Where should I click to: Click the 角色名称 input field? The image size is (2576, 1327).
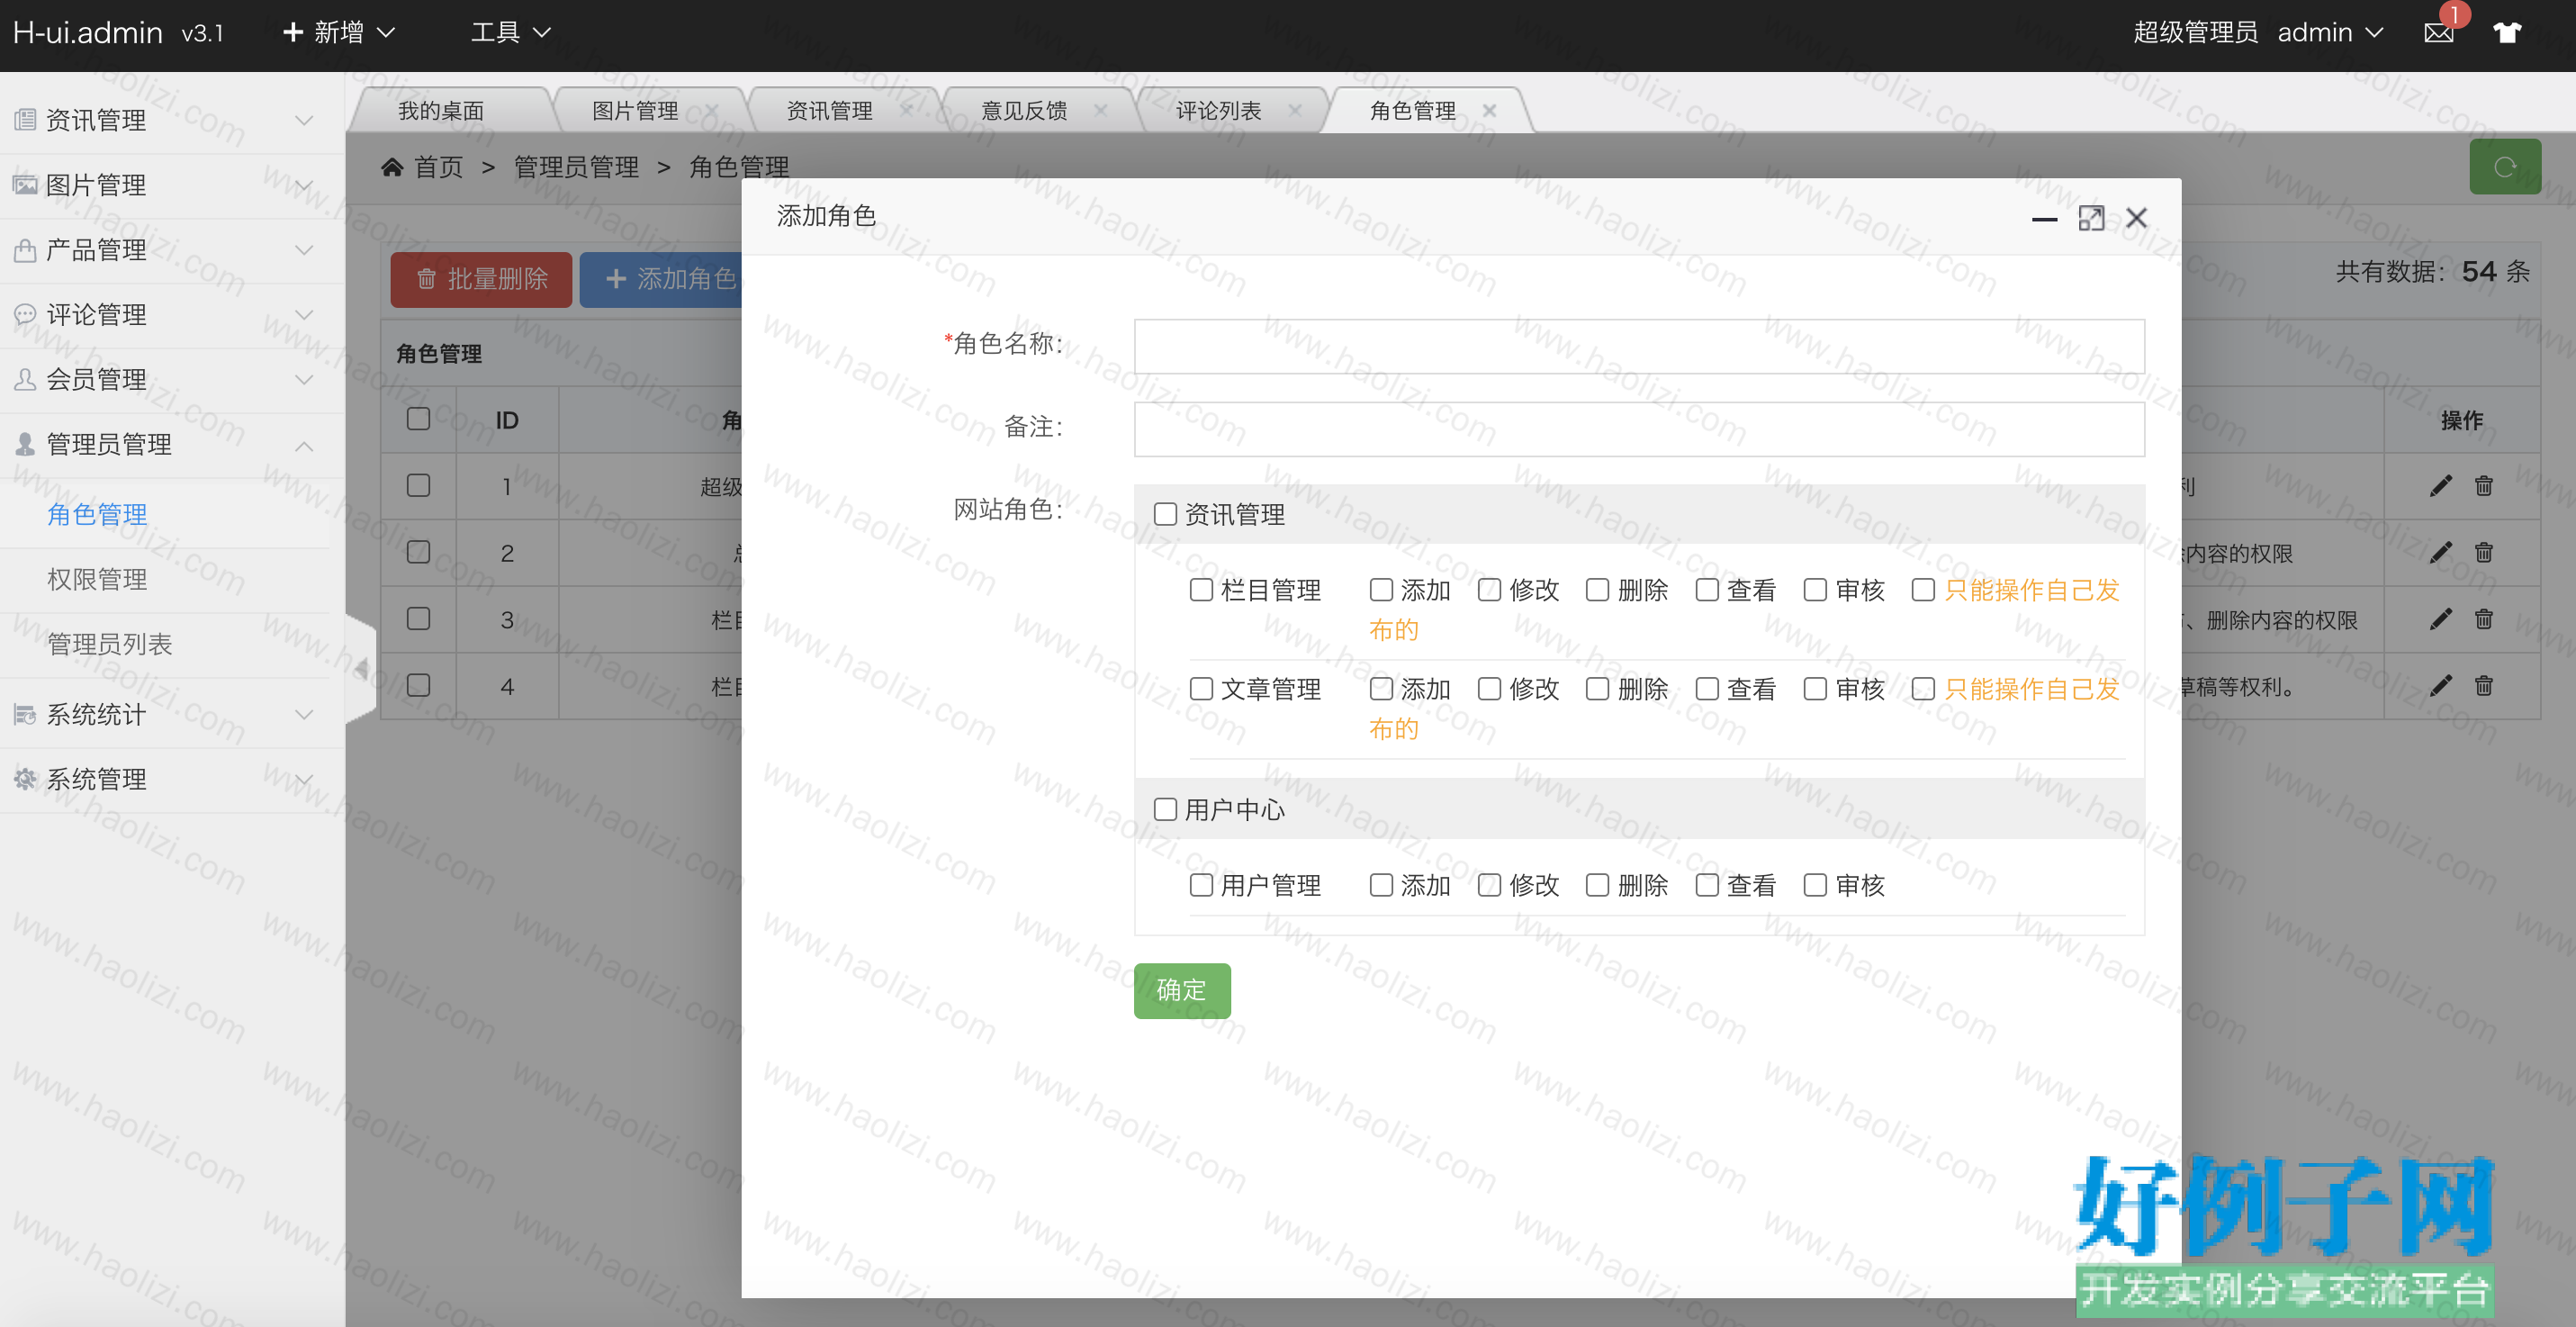[x=1639, y=347]
